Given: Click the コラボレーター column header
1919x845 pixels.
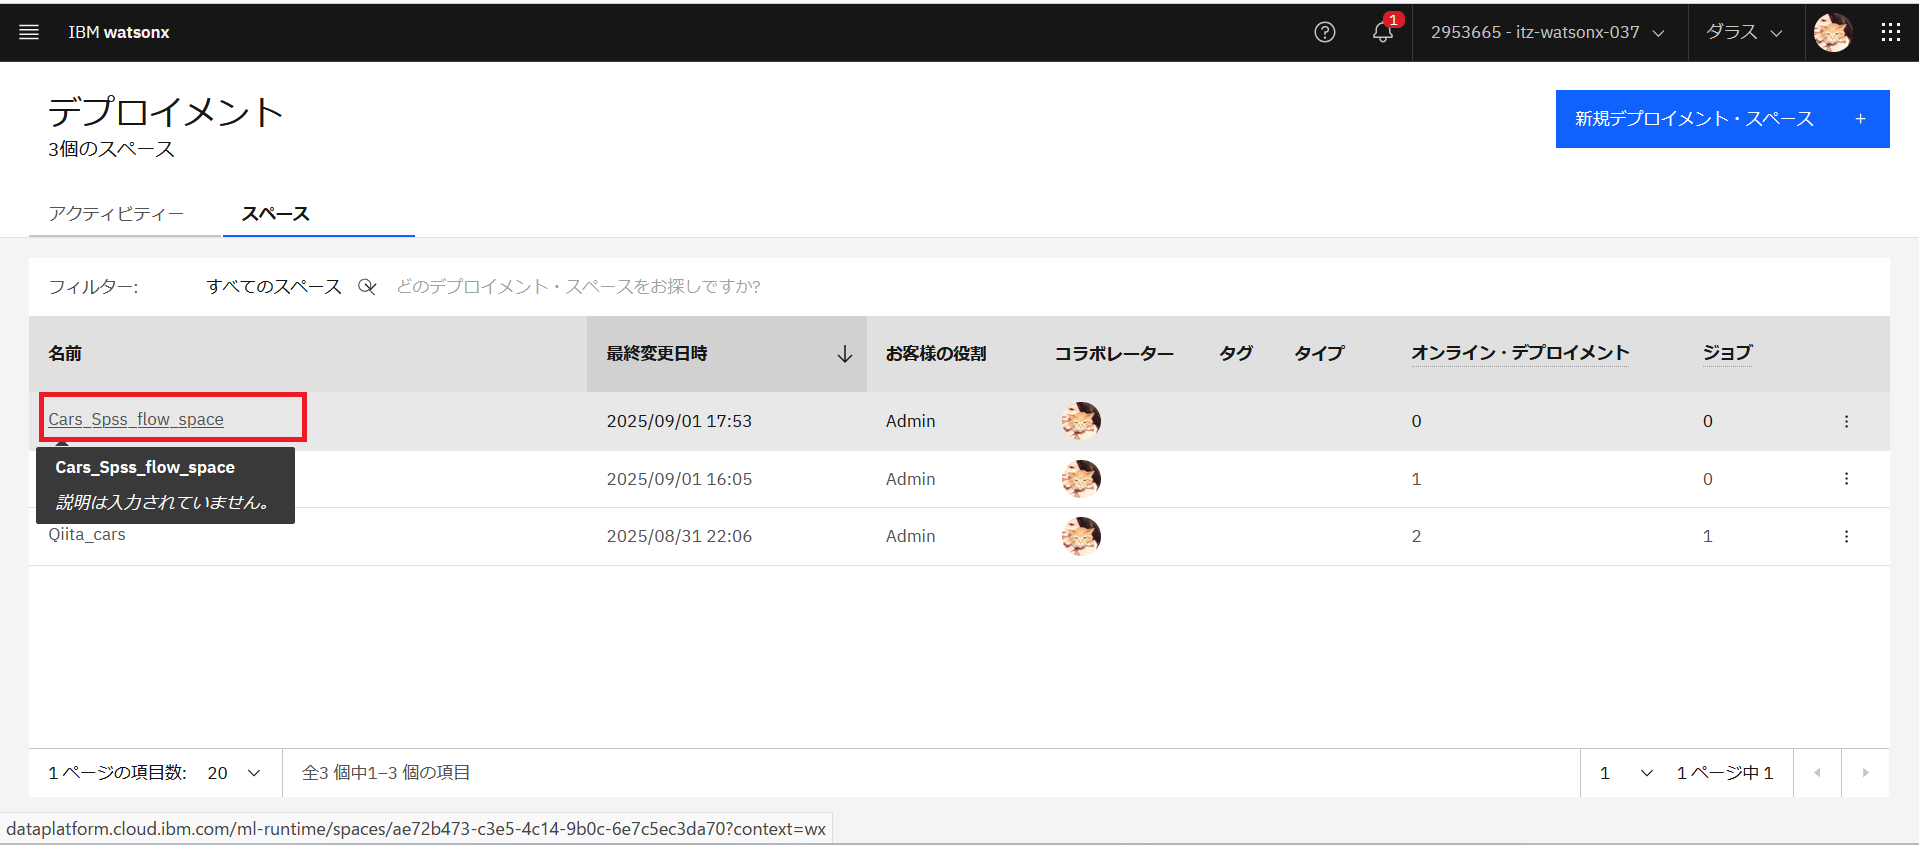Looking at the screenshot, I should click(1114, 354).
